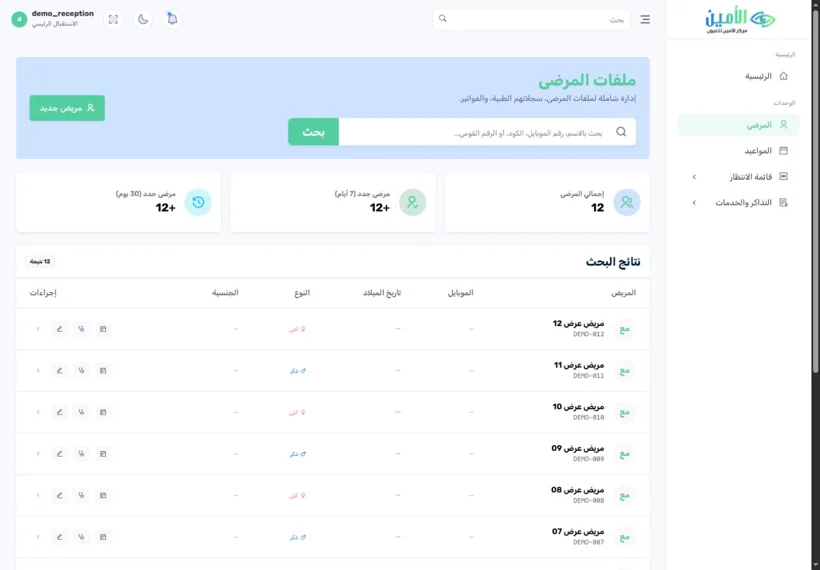Open patient مريض عرض 11 name link
The height and width of the screenshot is (570, 820).
click(x=579, y=365)
